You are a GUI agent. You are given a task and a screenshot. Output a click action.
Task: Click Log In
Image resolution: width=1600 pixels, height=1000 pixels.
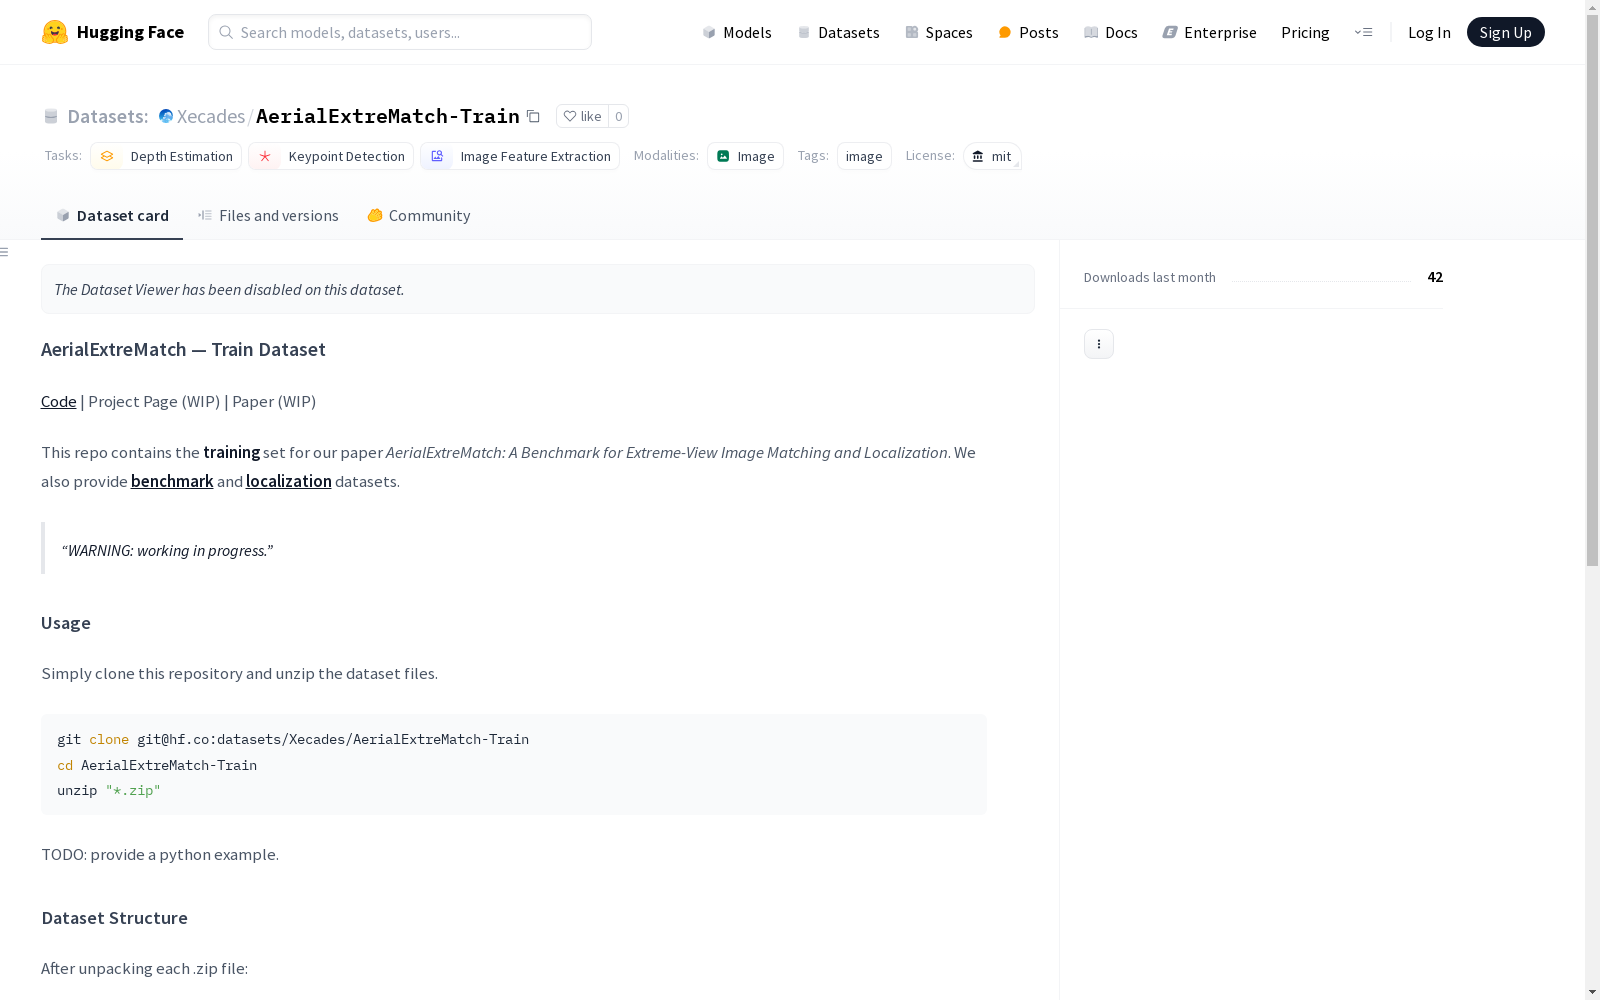click(1429, 32)
